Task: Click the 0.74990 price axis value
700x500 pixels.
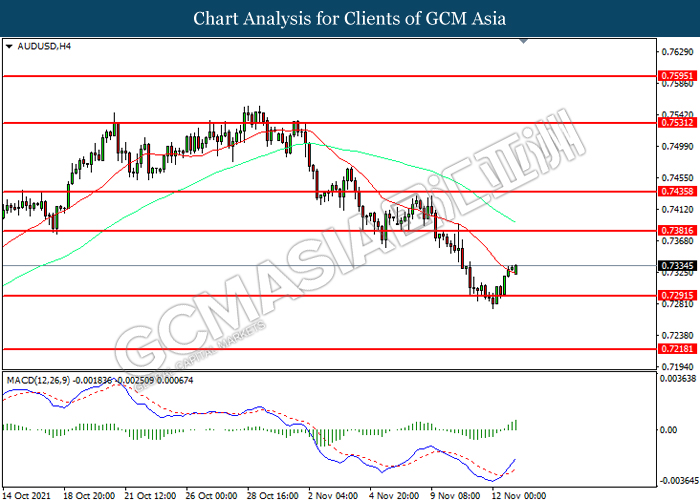Action: tap(678, 147)
